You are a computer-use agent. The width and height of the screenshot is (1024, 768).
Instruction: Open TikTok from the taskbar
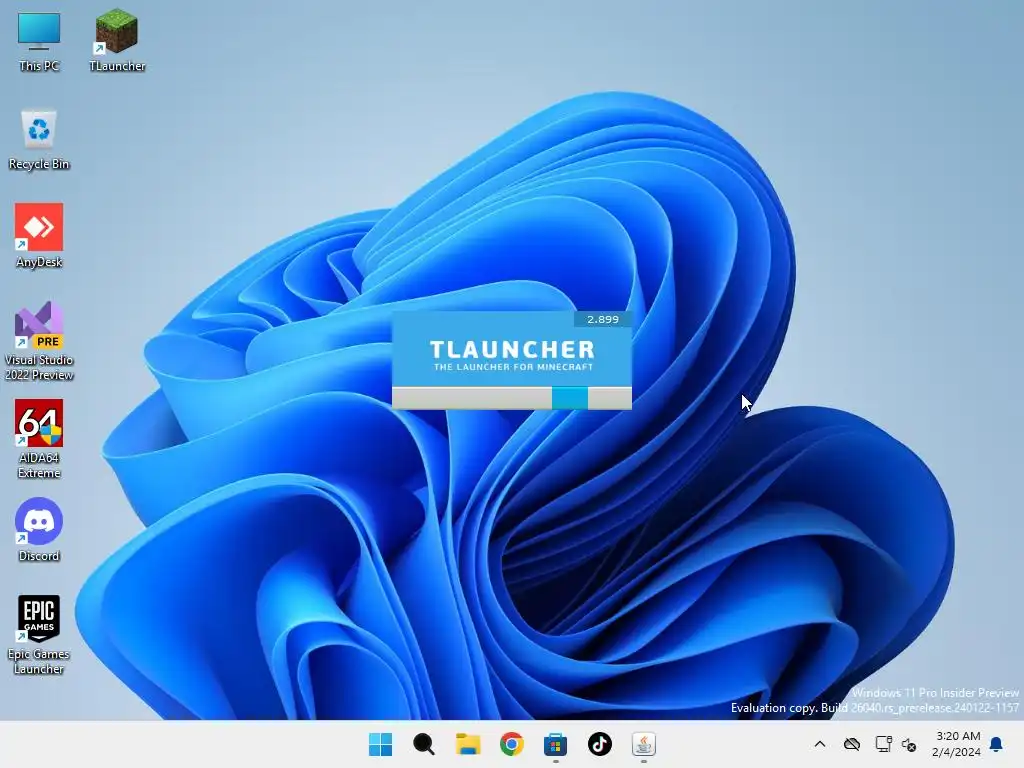pyautogui.click(x=600, y=744)
